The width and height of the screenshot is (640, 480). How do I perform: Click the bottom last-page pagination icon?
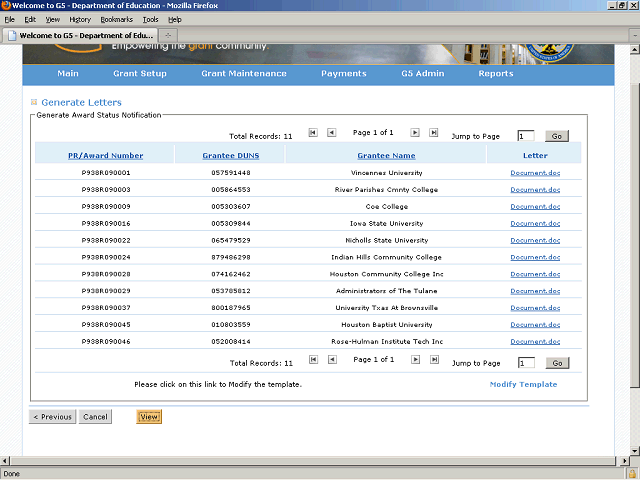[x=433, y=359]
